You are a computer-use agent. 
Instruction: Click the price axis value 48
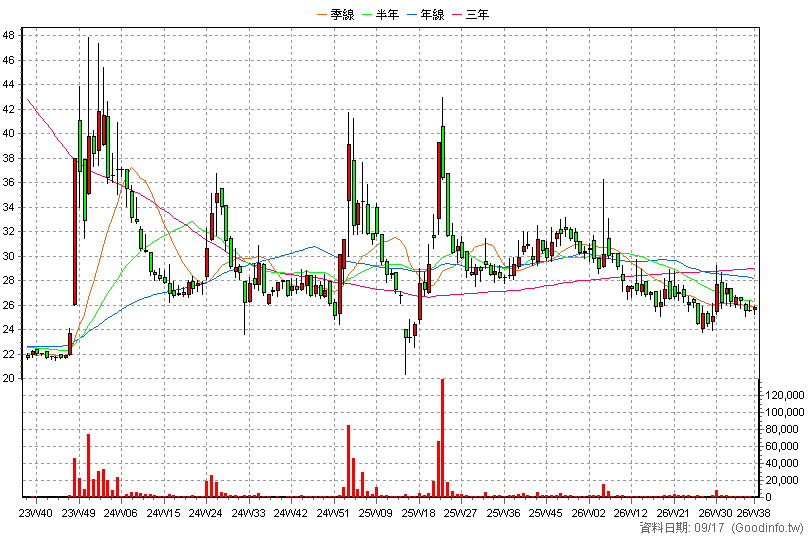click(8, 36)
